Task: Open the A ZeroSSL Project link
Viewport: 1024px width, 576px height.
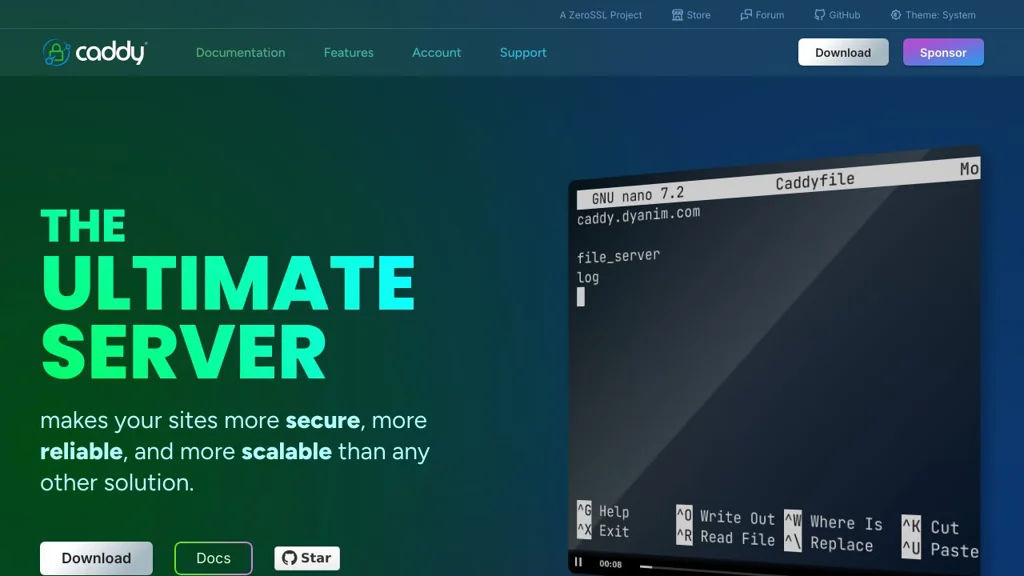Action: pos(601,15)
